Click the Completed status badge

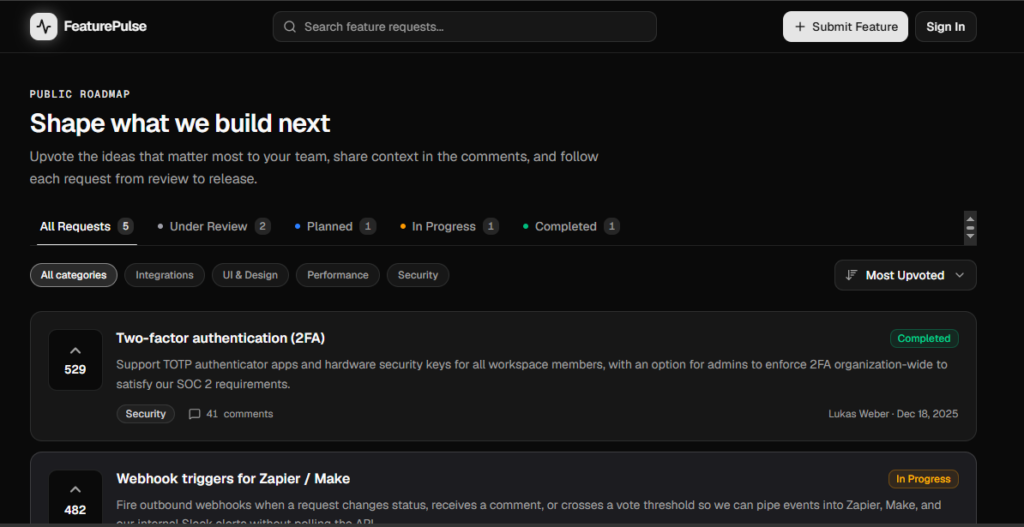tap(924, 338)
